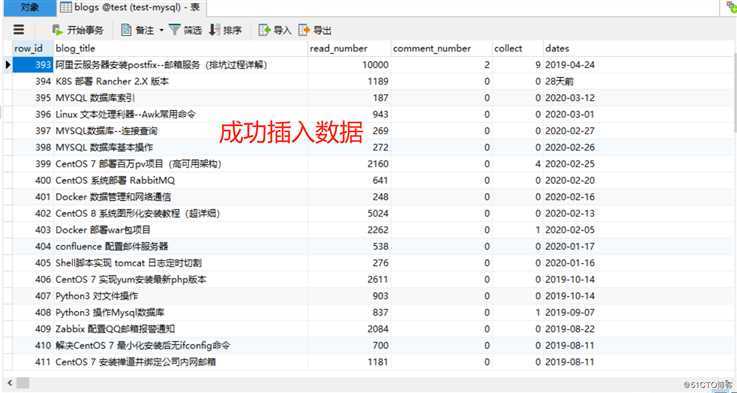Select row_id cell 397
Screen dimensions: 737x393
click(32, 131)
